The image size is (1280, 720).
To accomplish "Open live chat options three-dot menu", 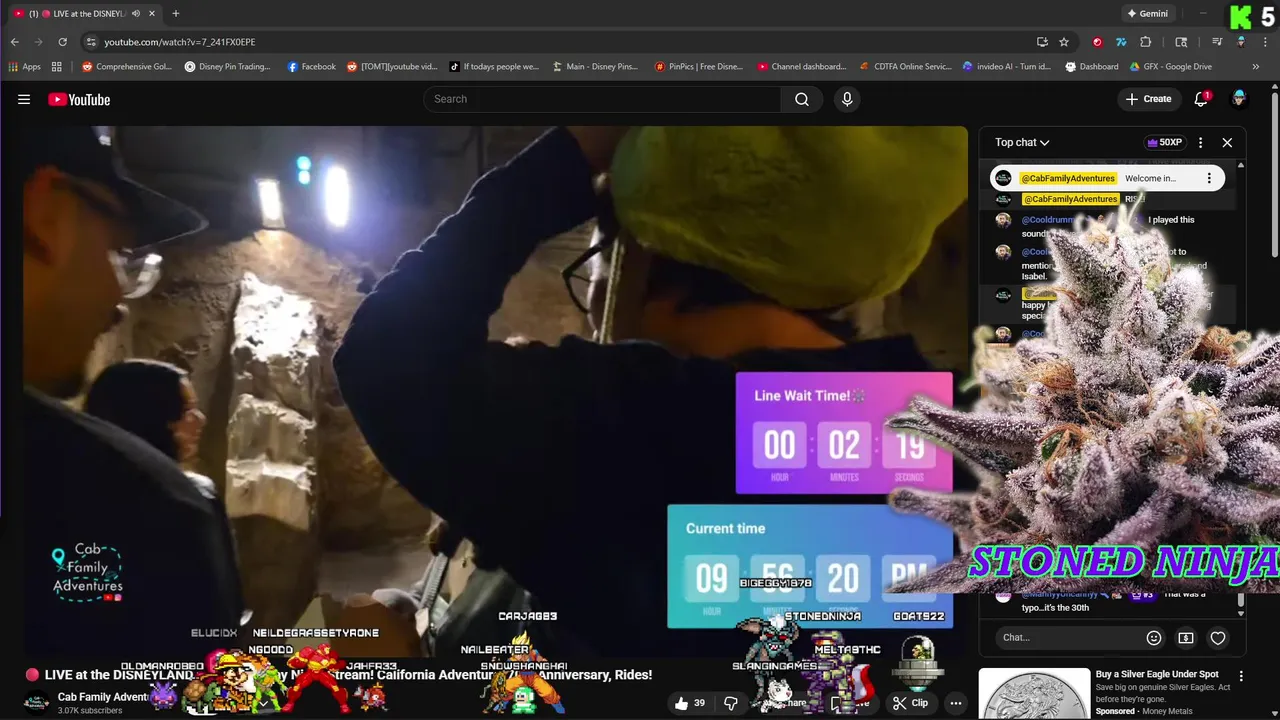I will [1201, 142].
